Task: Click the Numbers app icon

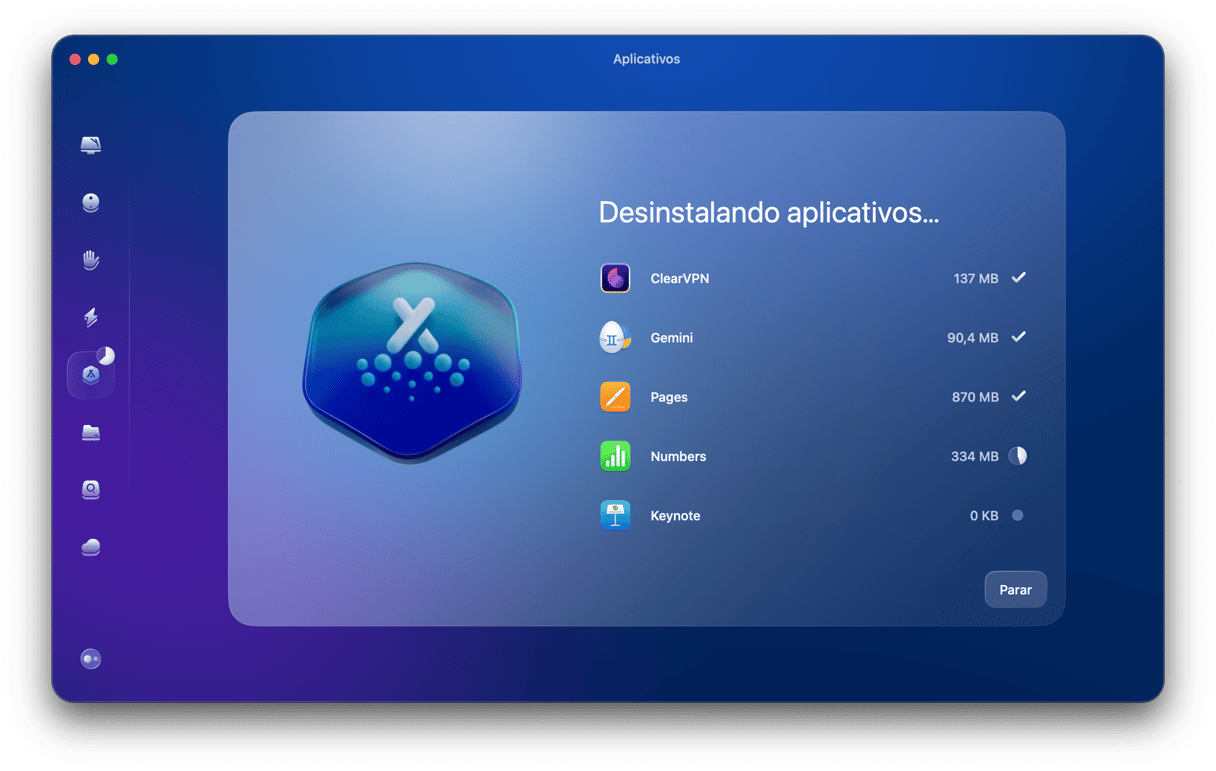Action: click(615, 456)
